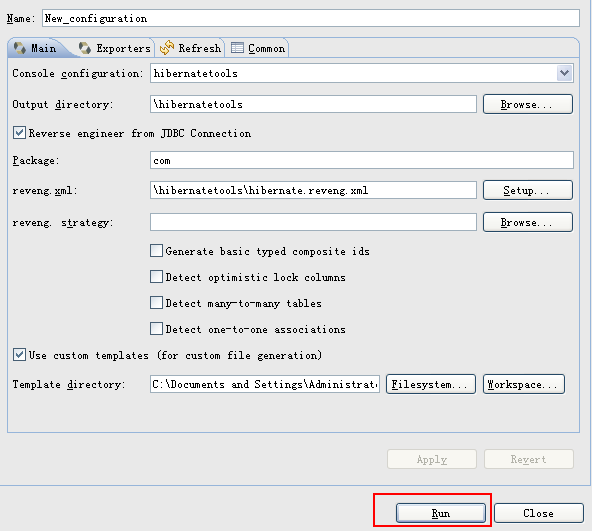This screenshot has height=531, width=592.
Task: Open Setup for reveng.xml
Action: [528, 190]
